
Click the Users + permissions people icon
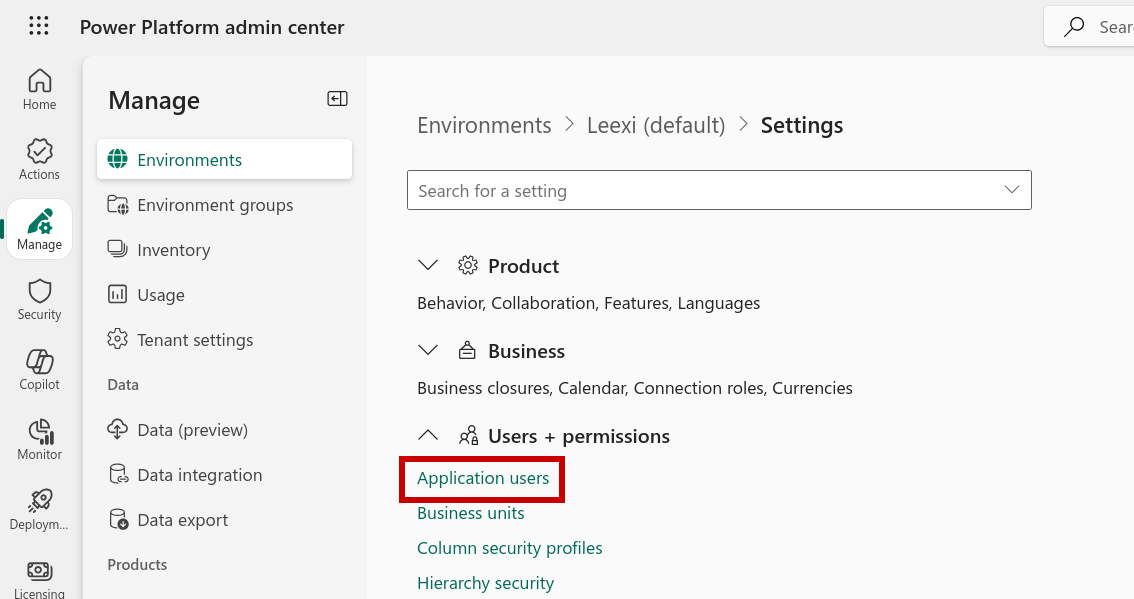[469, 436]
